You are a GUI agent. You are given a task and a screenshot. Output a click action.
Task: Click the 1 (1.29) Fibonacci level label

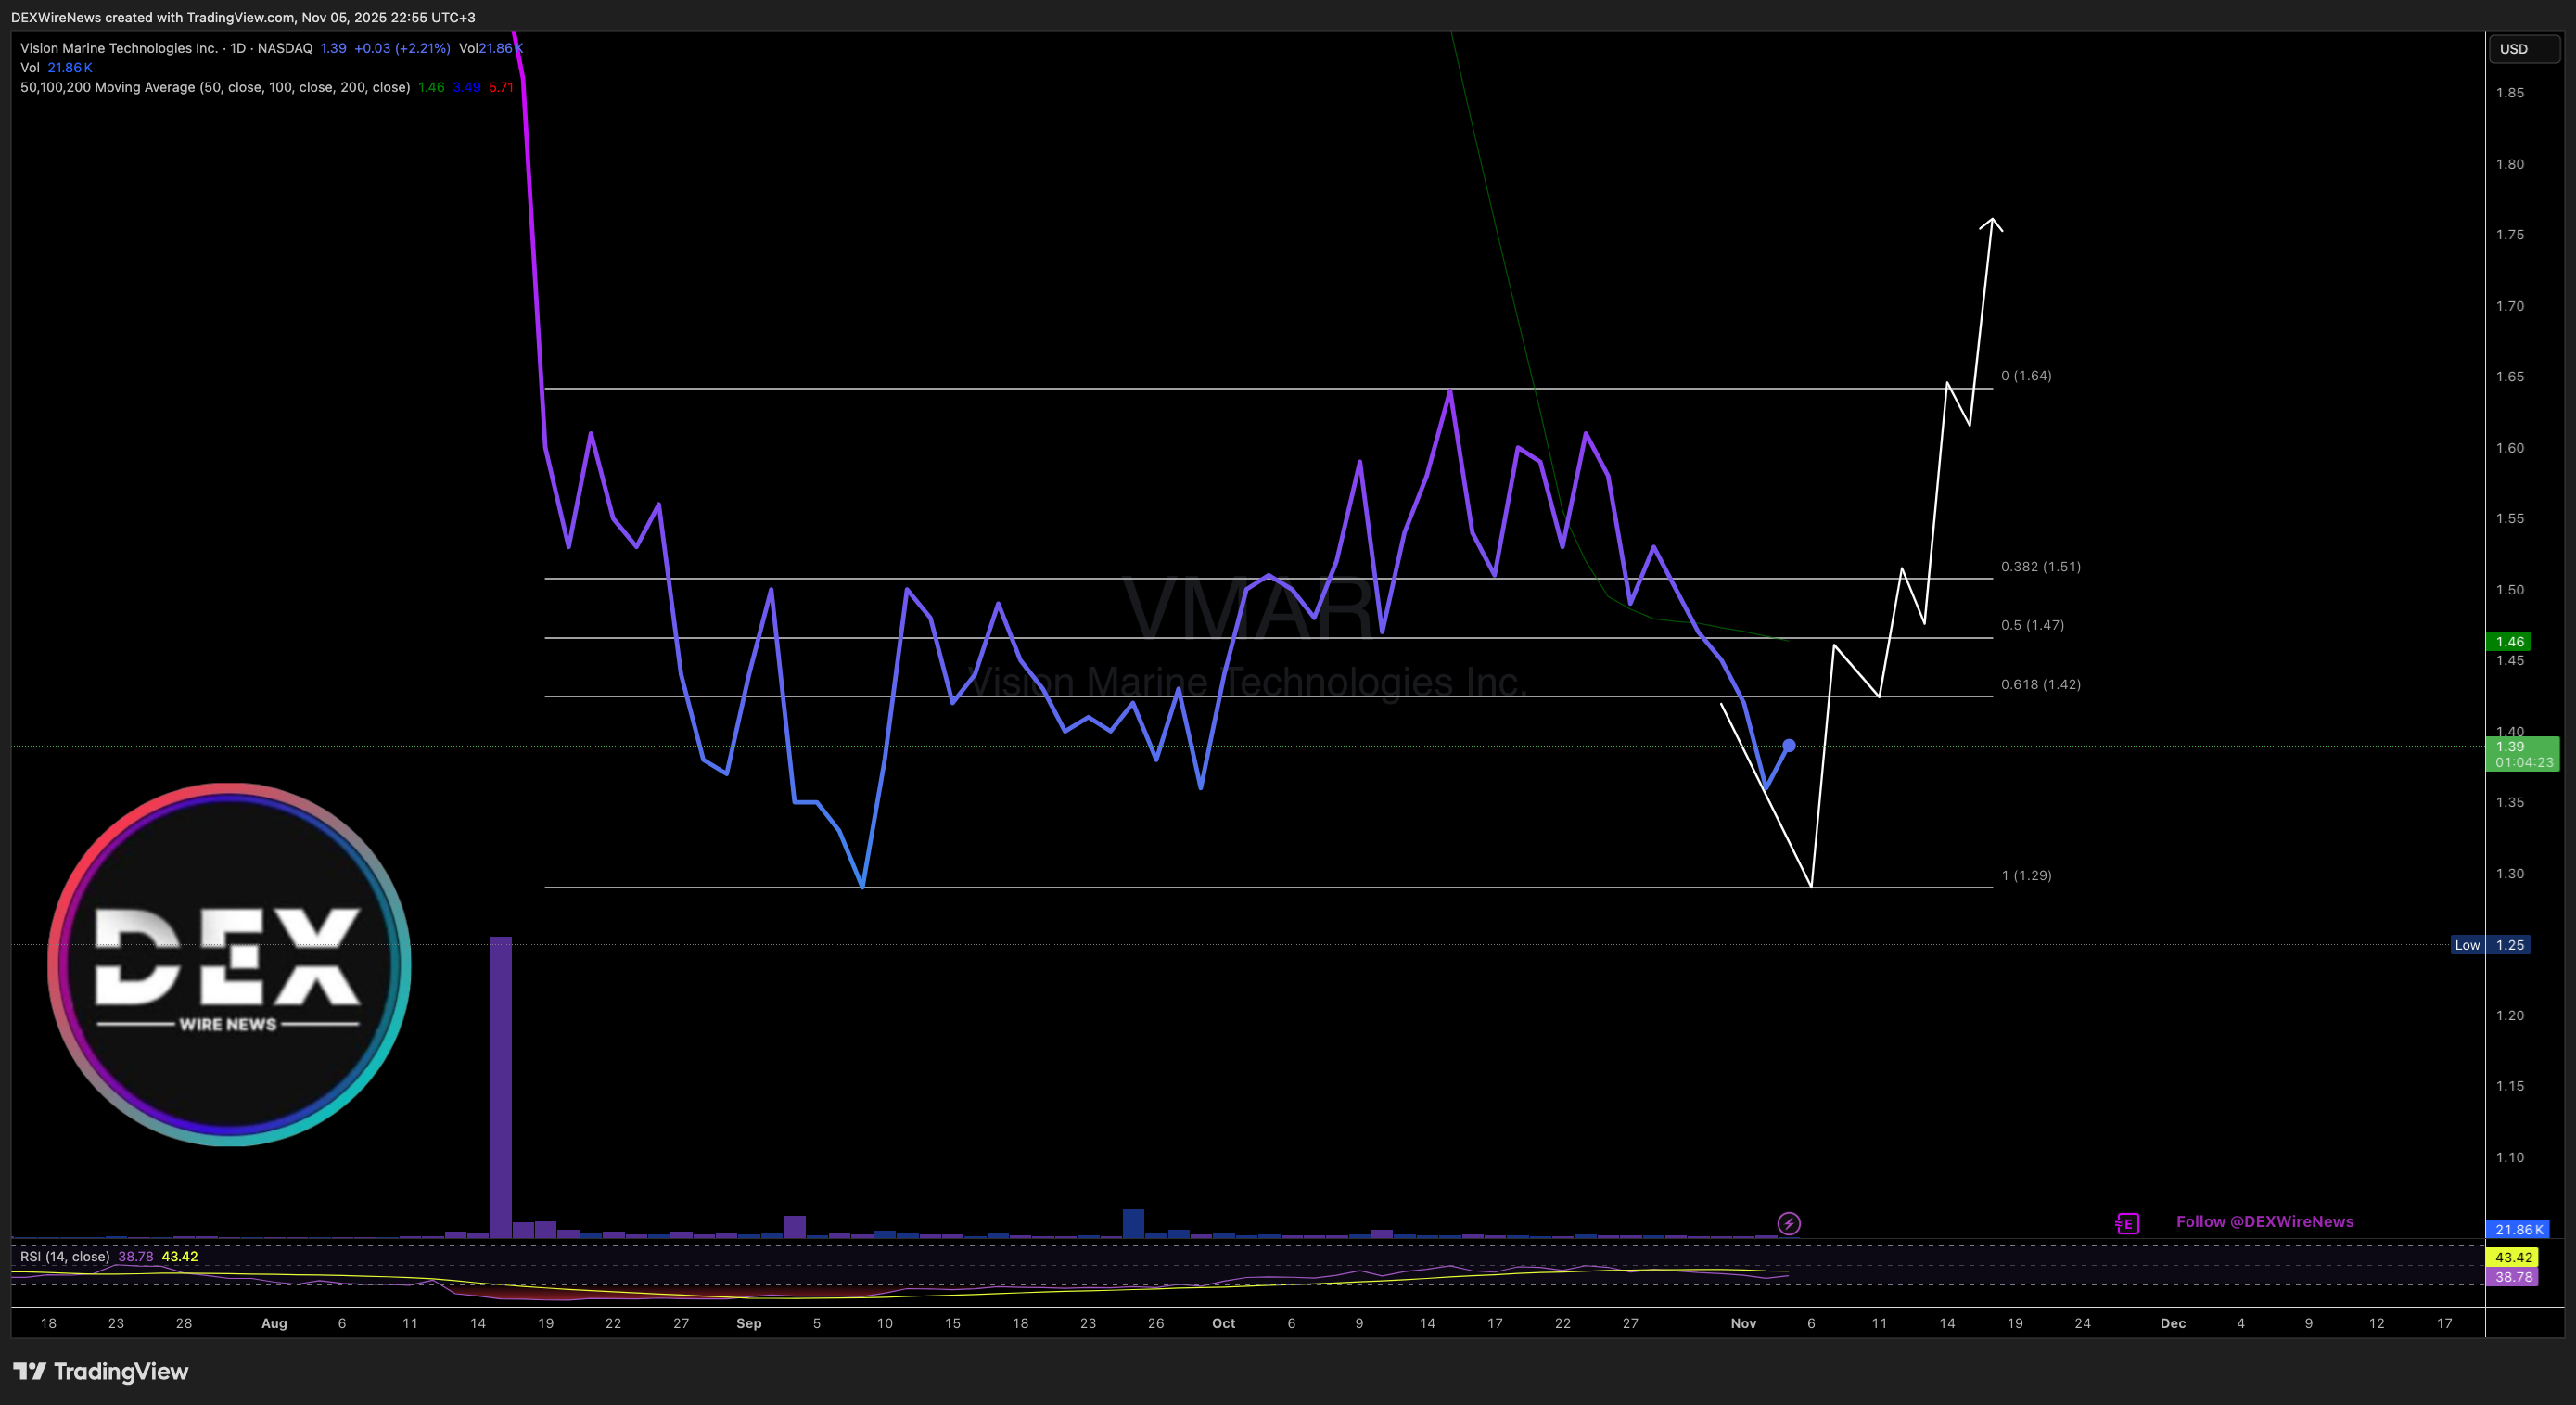[x=2026, y=875]
